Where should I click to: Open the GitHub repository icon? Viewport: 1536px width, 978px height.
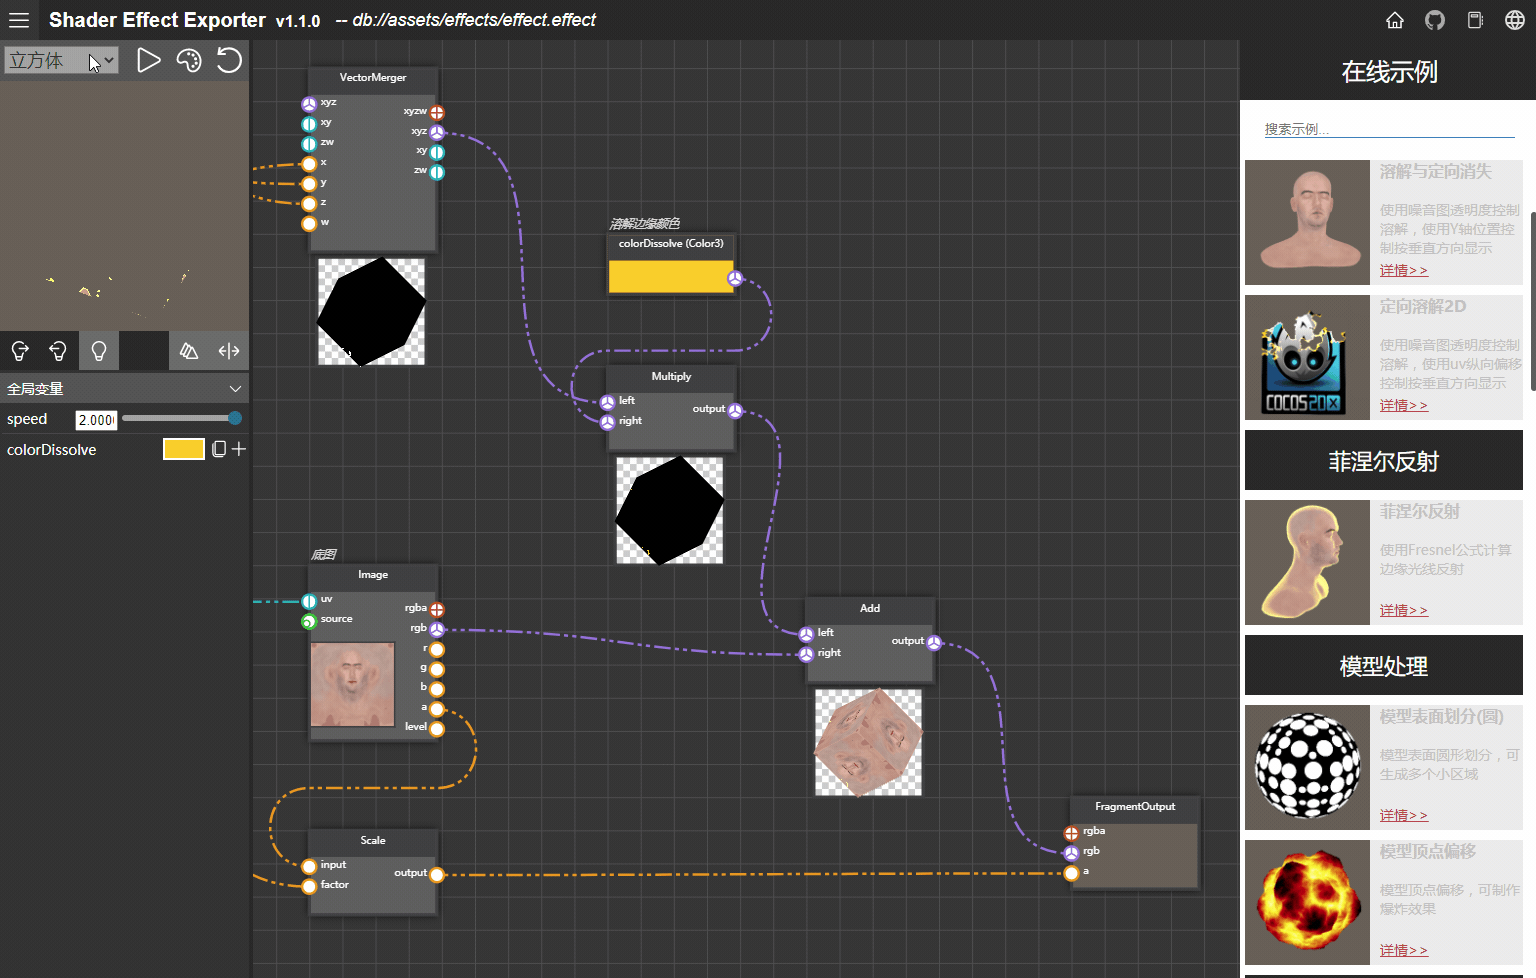coord(1435,20)
